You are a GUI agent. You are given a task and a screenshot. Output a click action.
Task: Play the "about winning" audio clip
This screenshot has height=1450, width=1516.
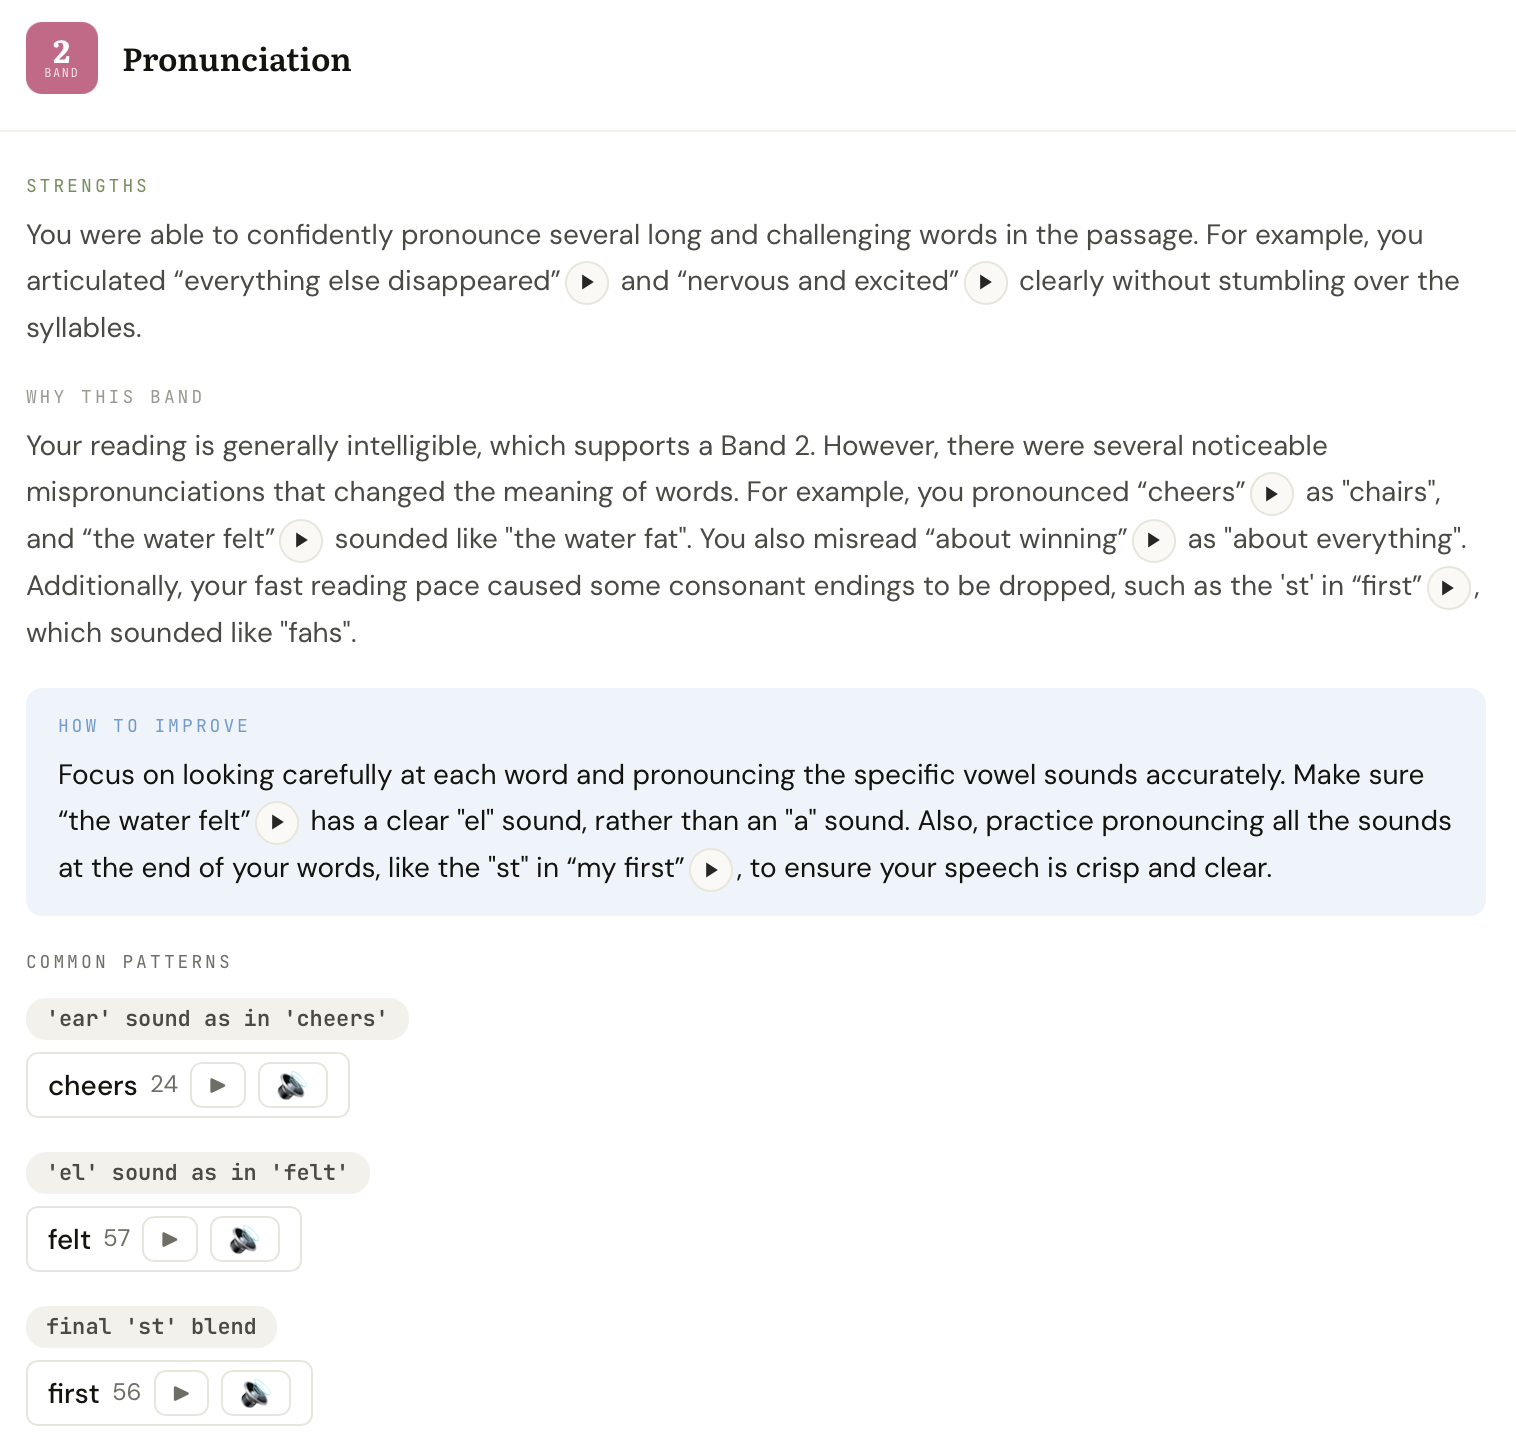[x=1153, y=540]
